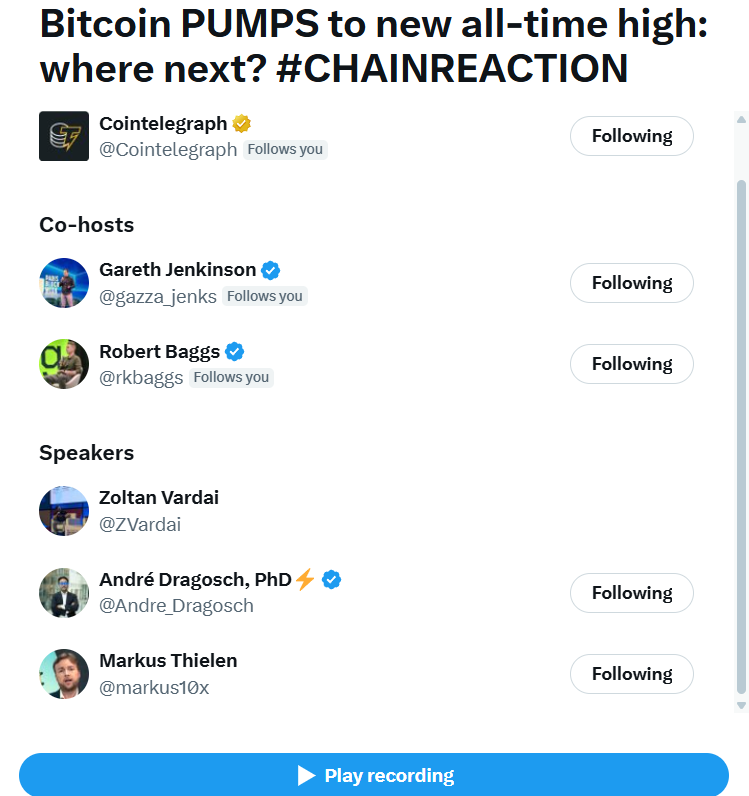This screenshot has width=749, height=796.
Task: Open the @markus10x handle link
Action: click(x=154, y=688)
